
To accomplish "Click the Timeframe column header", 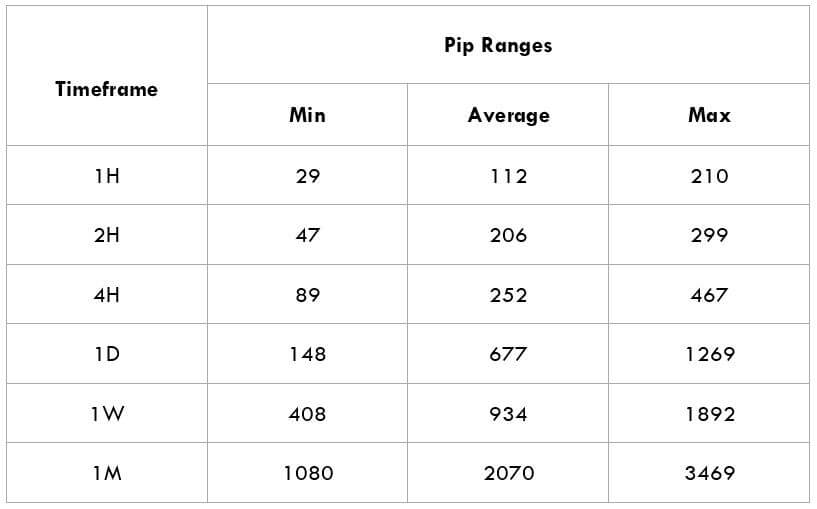I will pyautogui.click(x=107, y=89).
